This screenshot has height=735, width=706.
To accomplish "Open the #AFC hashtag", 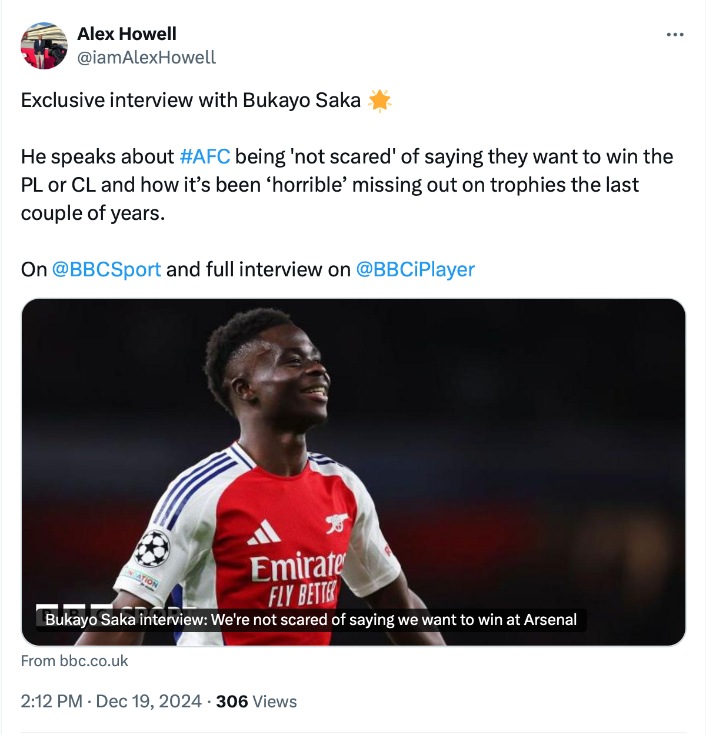I will coord(204,157).
